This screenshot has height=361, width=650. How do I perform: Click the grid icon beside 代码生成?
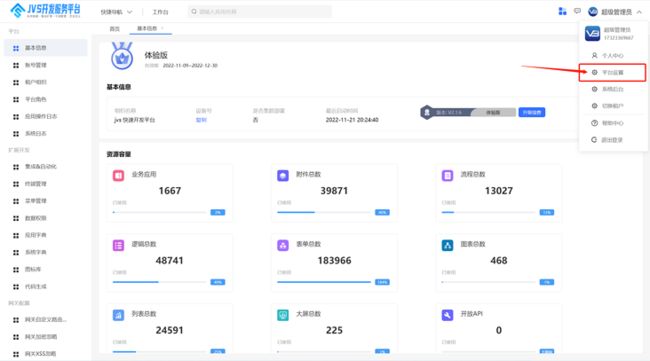[16, 286]
